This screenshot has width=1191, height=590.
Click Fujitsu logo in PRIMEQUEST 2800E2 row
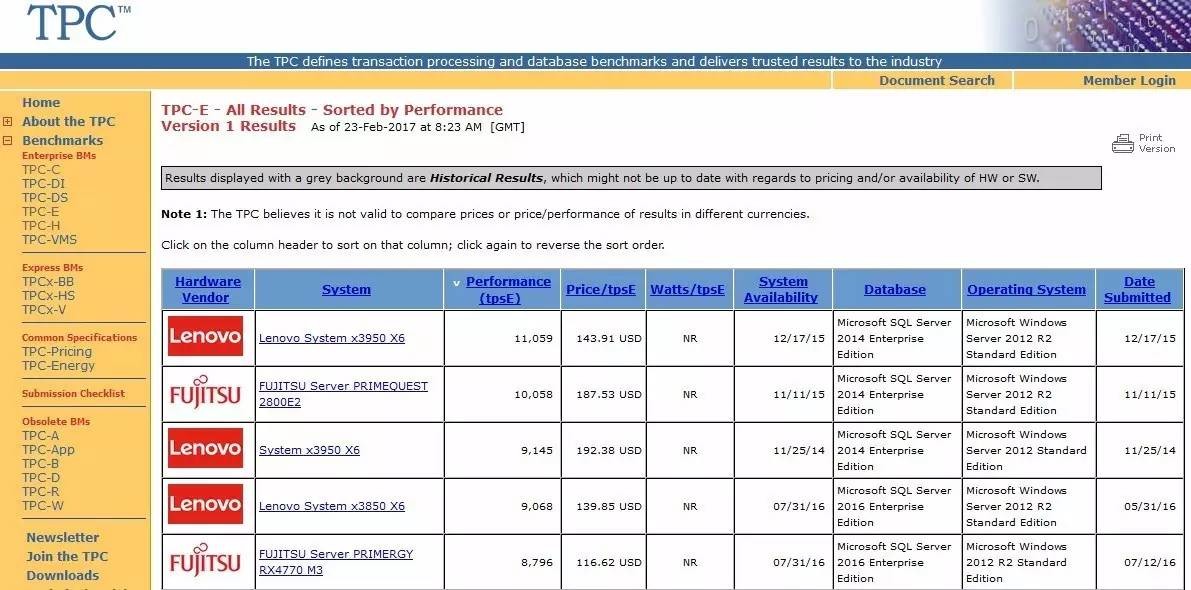[x=205, y=393]
